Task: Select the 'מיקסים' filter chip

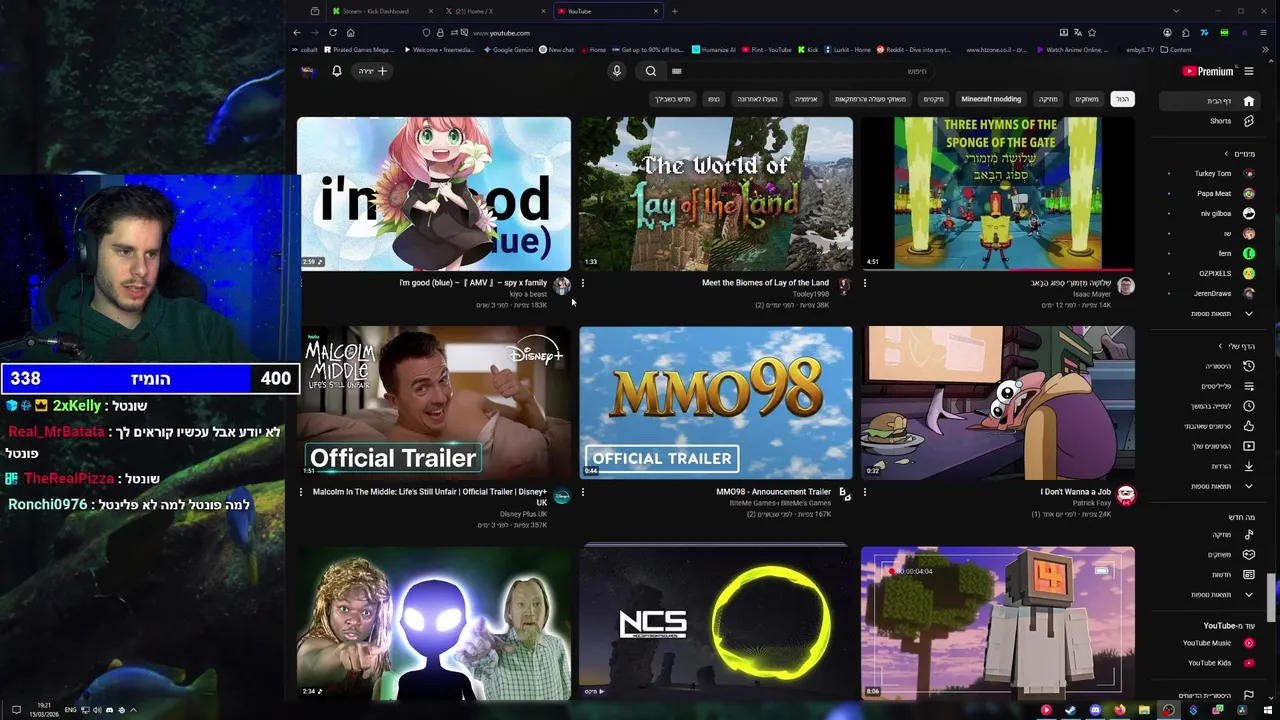Action: pyautogui.click(x=933, y=99)
